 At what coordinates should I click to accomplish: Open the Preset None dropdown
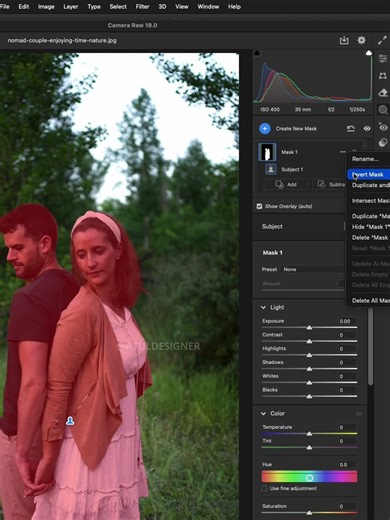(x=313, y=269)
